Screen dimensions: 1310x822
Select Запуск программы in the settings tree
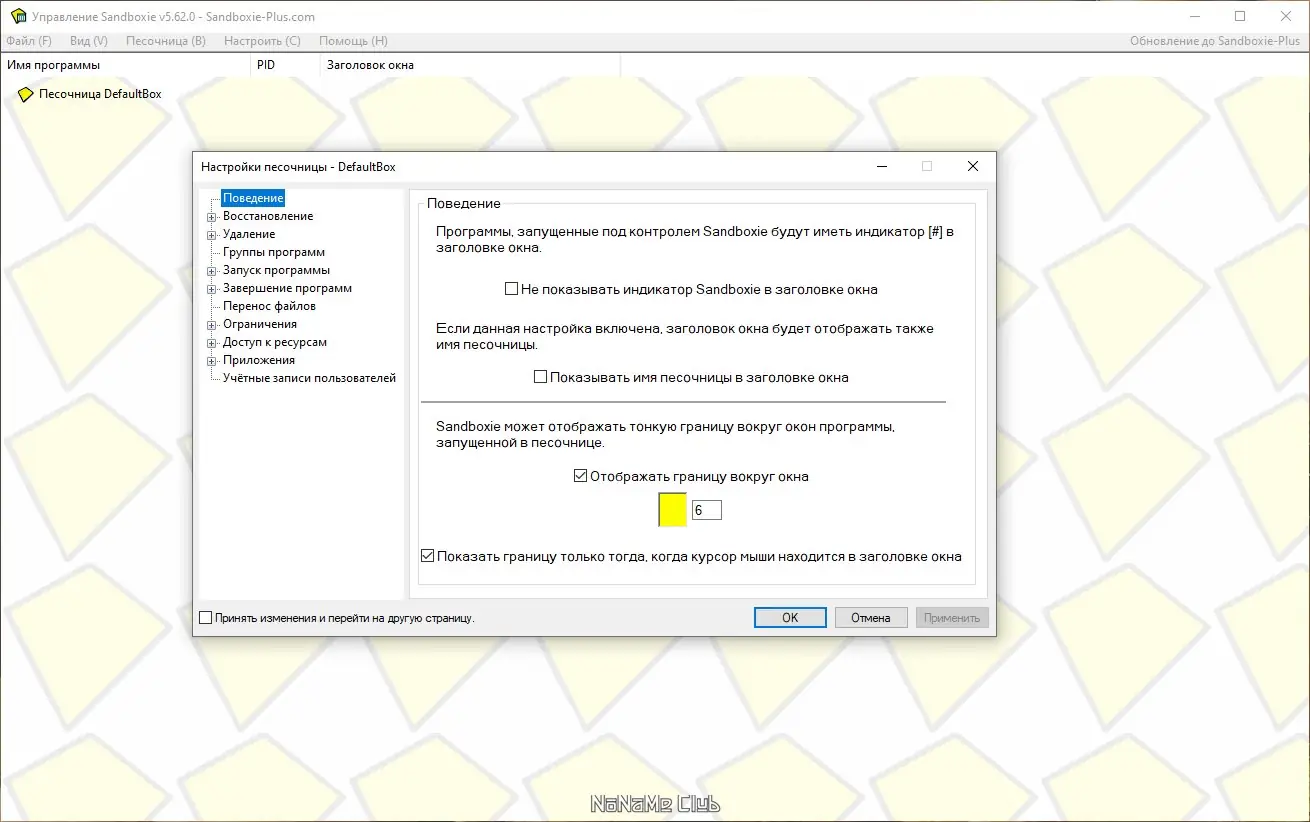click(x=276, y=270)
